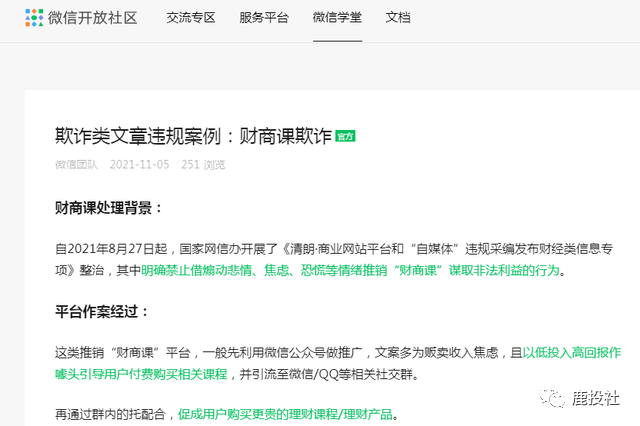This screenshot has height=426, width=640.
Task: Click the heading 财商课处理背景：
Action: click(x=109, y=208)
